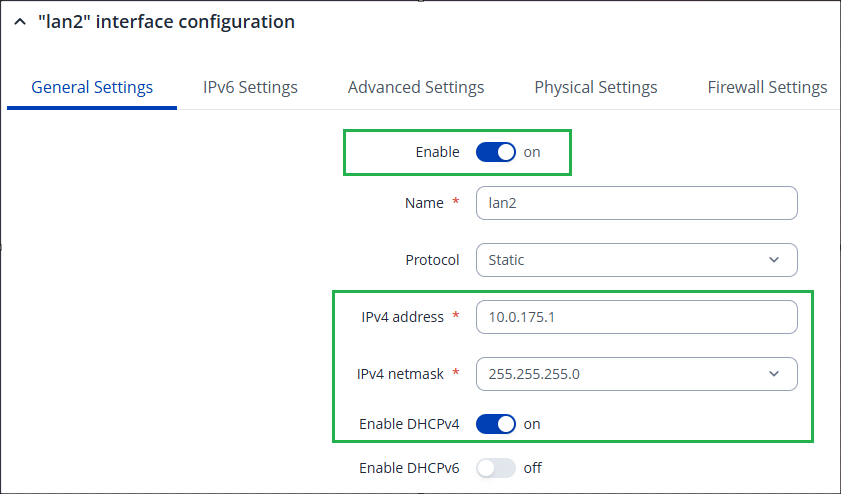Open the Firewall Settings tab
Screen dimensions: 841x494
(767, 87)
